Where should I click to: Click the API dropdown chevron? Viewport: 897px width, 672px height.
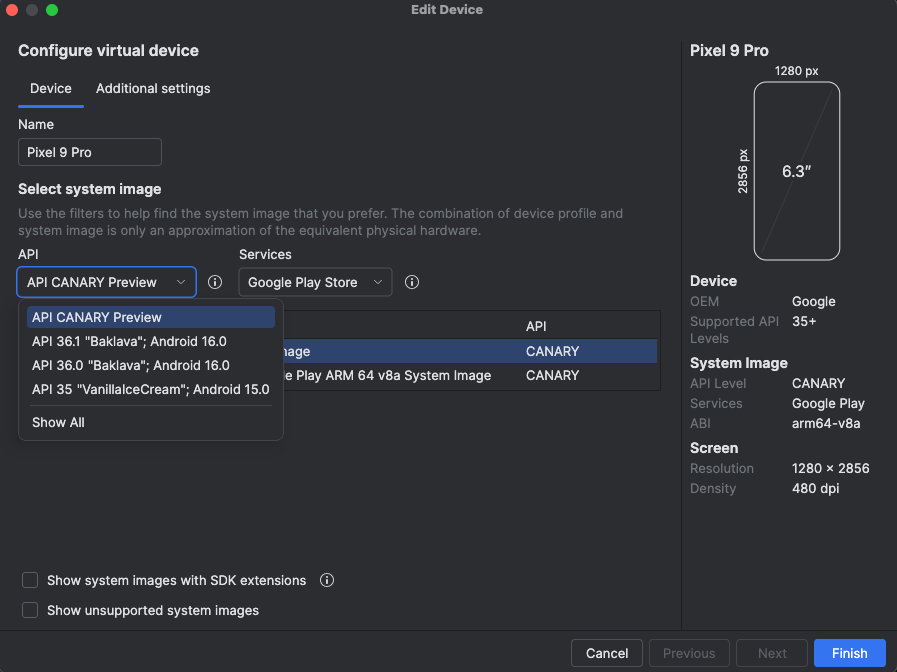(x=182, y=282)
